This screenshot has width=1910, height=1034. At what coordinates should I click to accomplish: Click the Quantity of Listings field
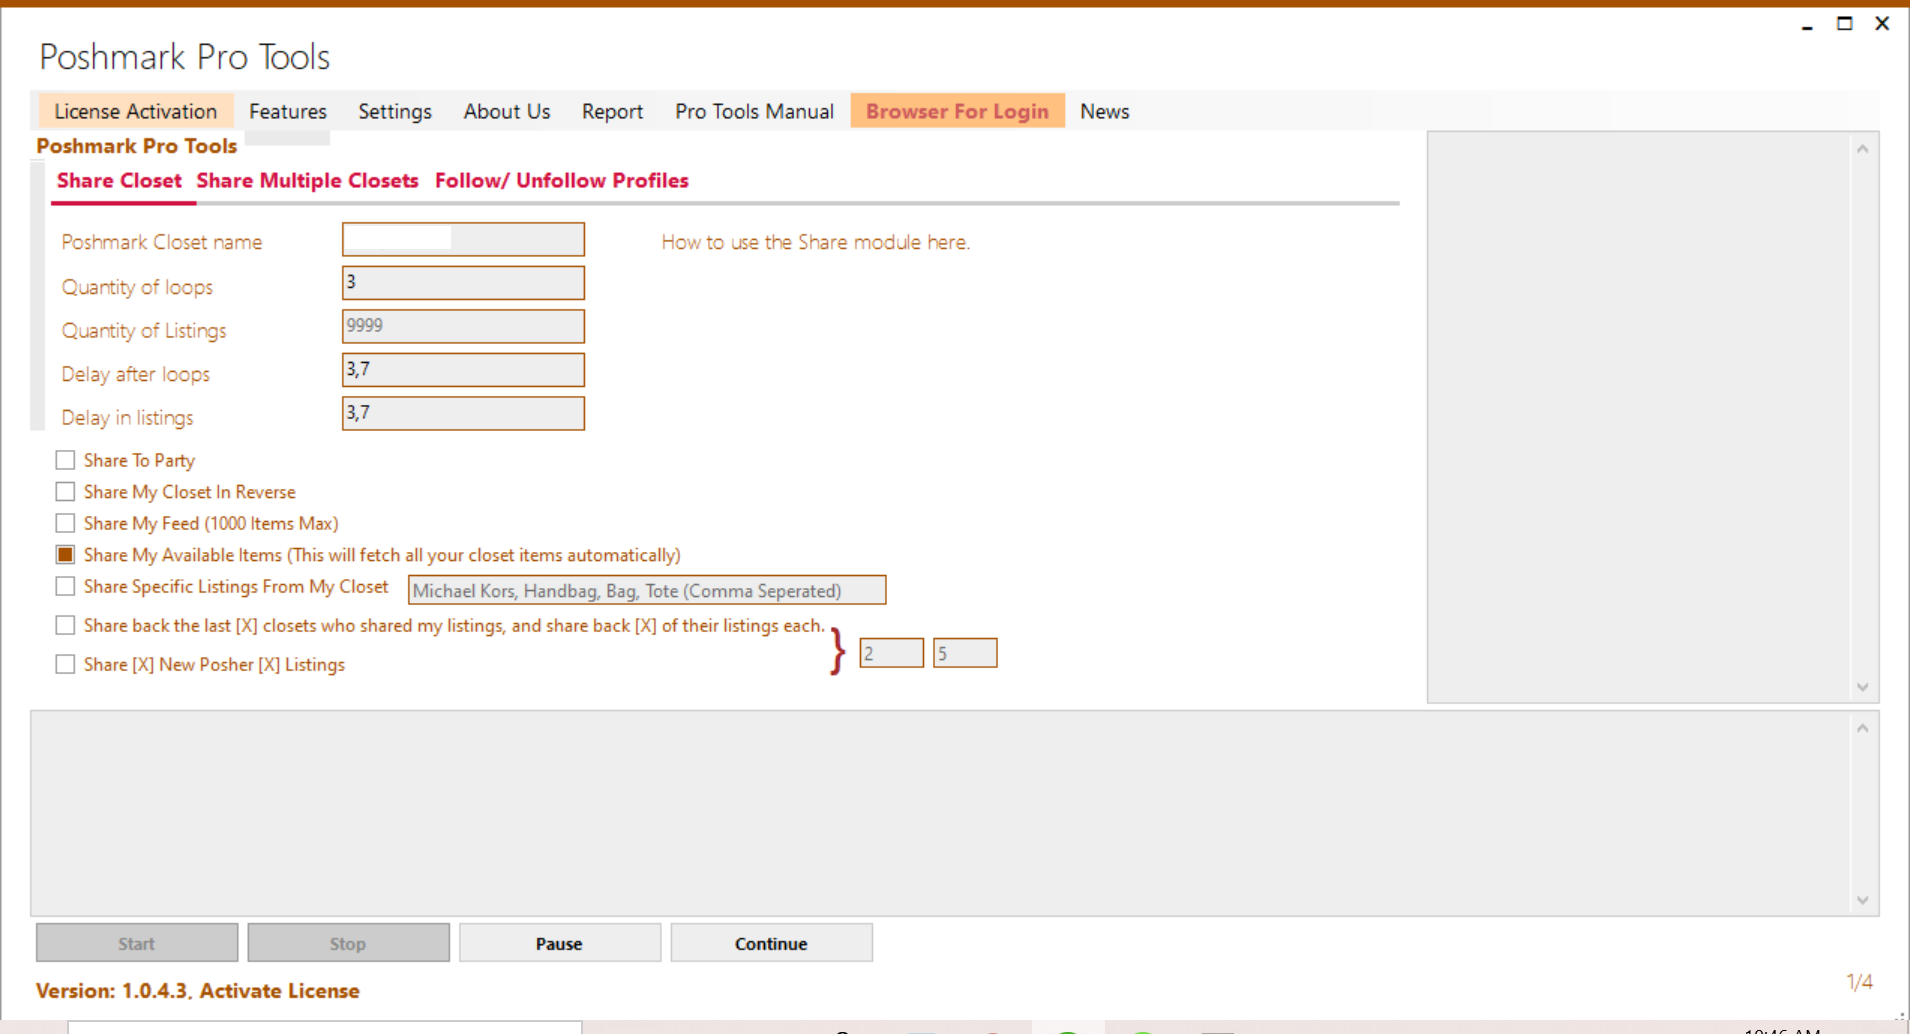tap(463, 326)
